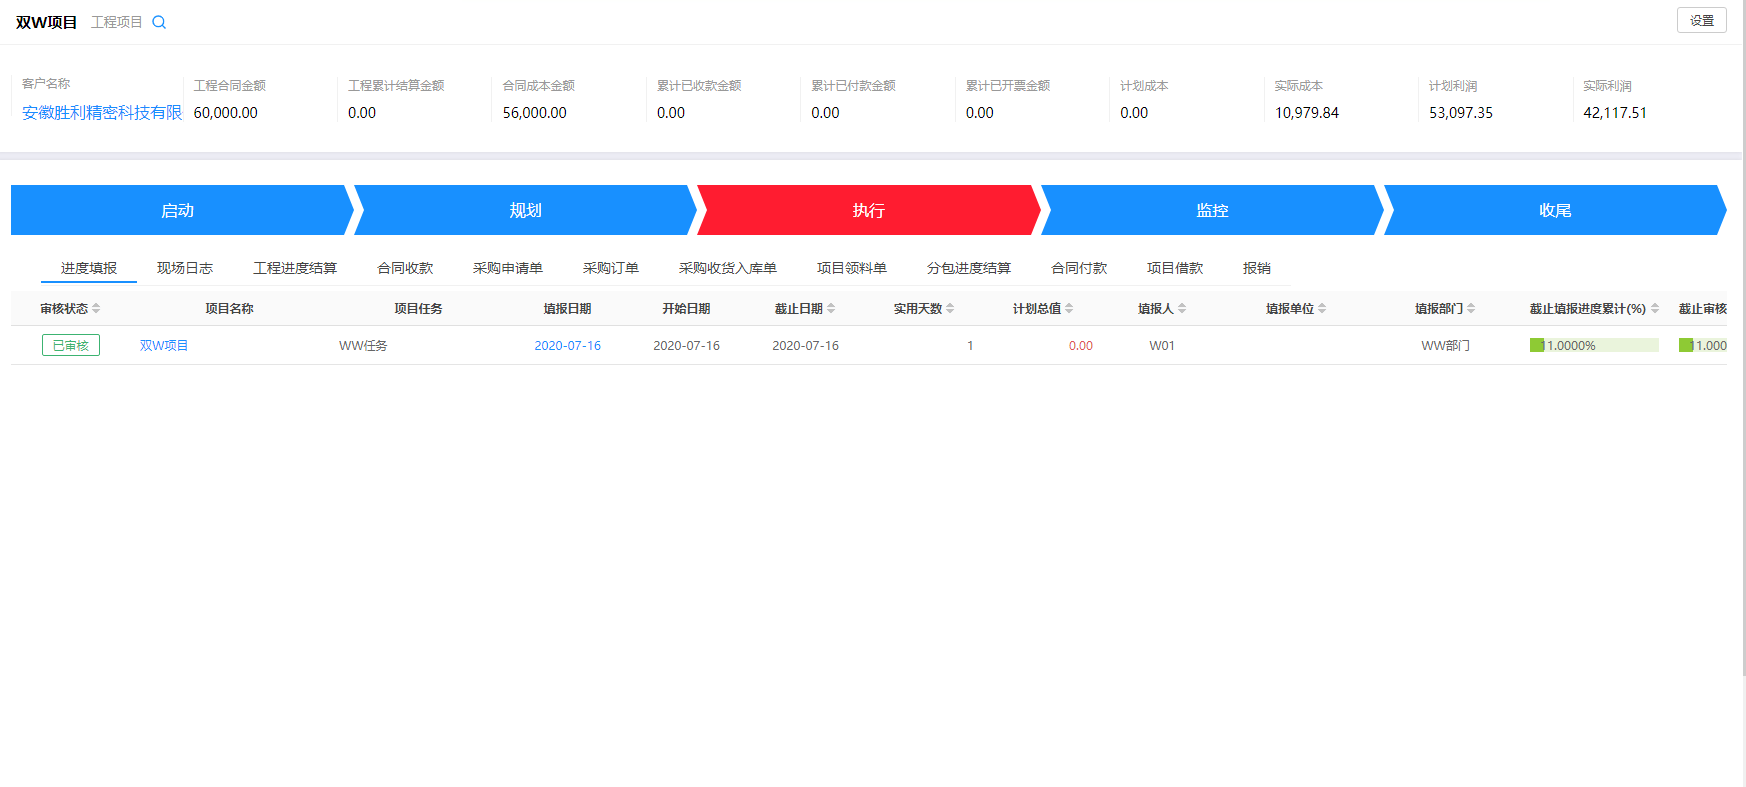Switch to the 进度填报 tab
Viewport: 1746px width, 787px height.
click(89, 268)
